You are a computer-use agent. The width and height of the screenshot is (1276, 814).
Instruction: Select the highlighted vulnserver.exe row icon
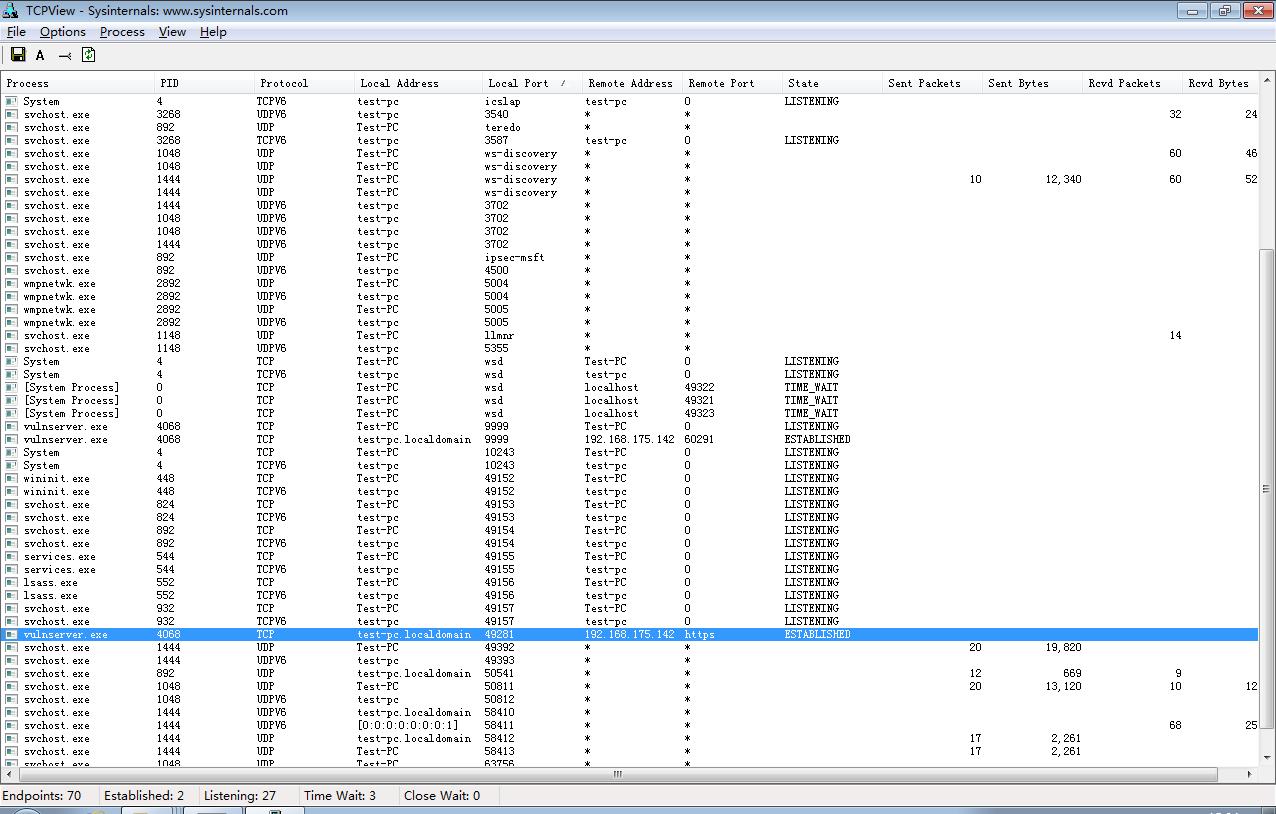pos(11,634)
